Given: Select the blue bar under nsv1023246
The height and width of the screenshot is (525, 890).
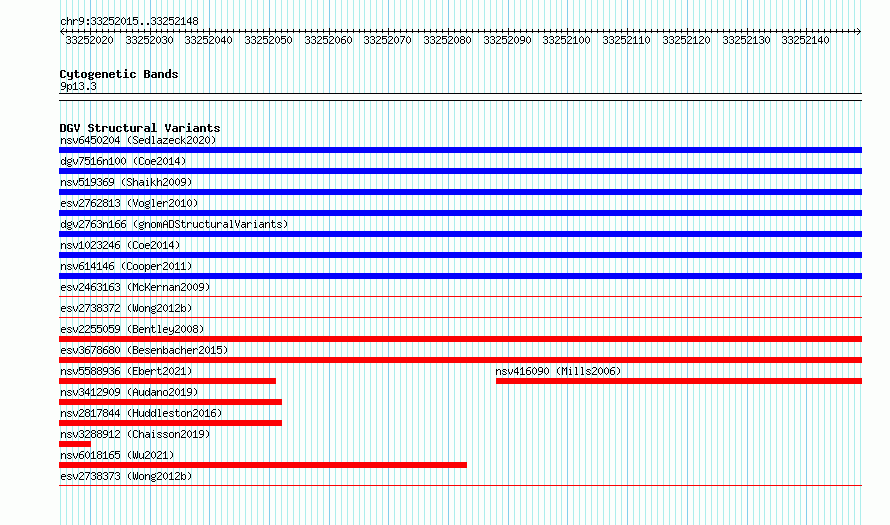Looking at the screenshot, I should coord(460,255).
